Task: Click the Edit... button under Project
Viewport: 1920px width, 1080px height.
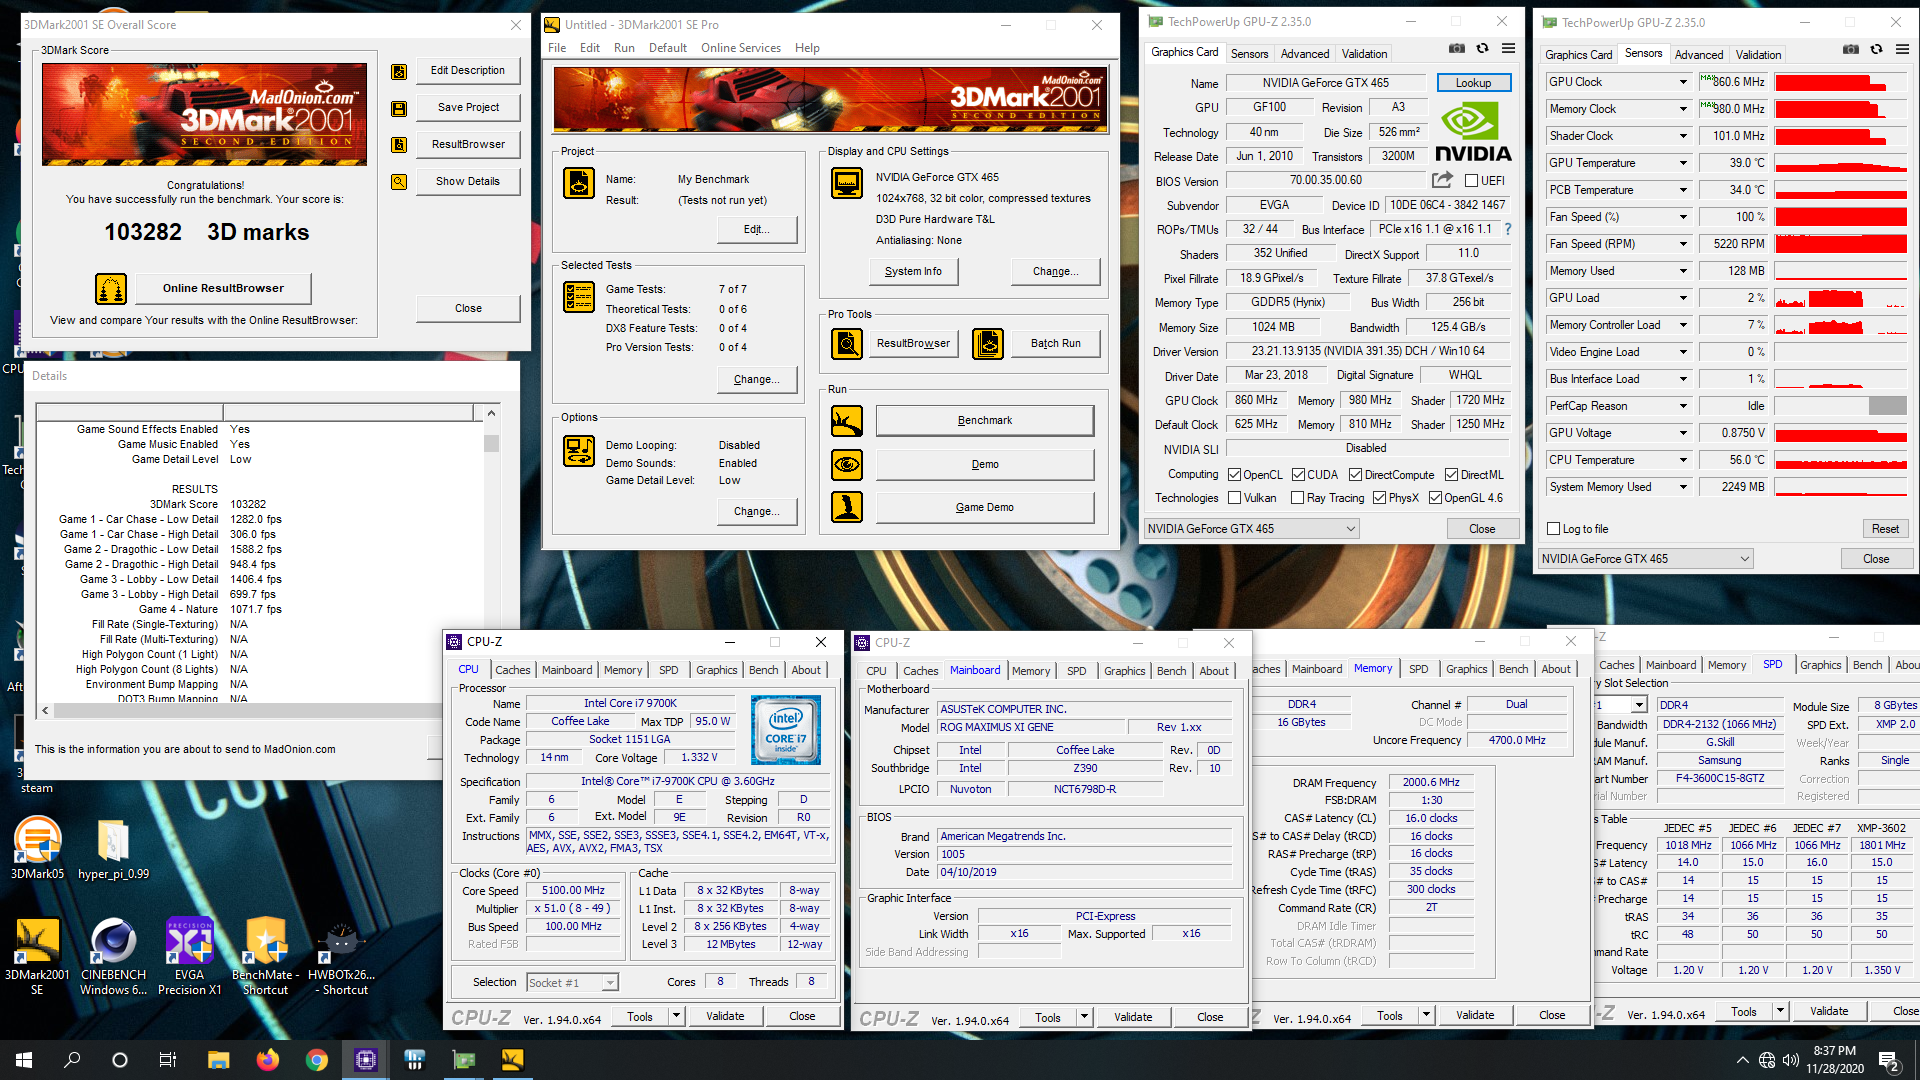Action: (757, 230)
